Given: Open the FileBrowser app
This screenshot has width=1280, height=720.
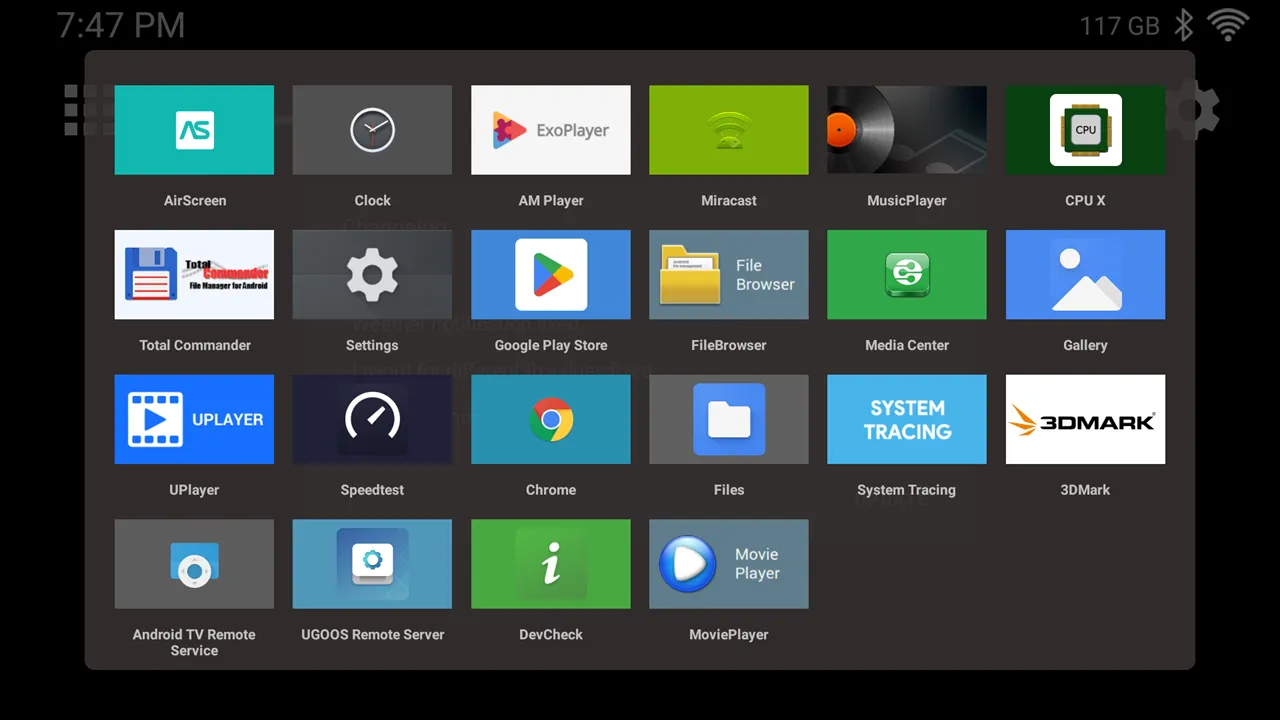Looking at the screenshot, I should (x=728, y=275).
